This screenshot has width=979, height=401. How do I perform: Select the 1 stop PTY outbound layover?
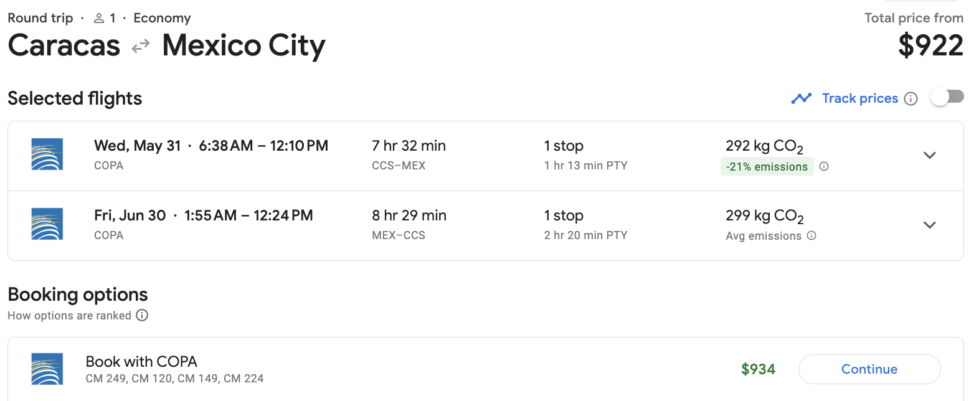586,155
